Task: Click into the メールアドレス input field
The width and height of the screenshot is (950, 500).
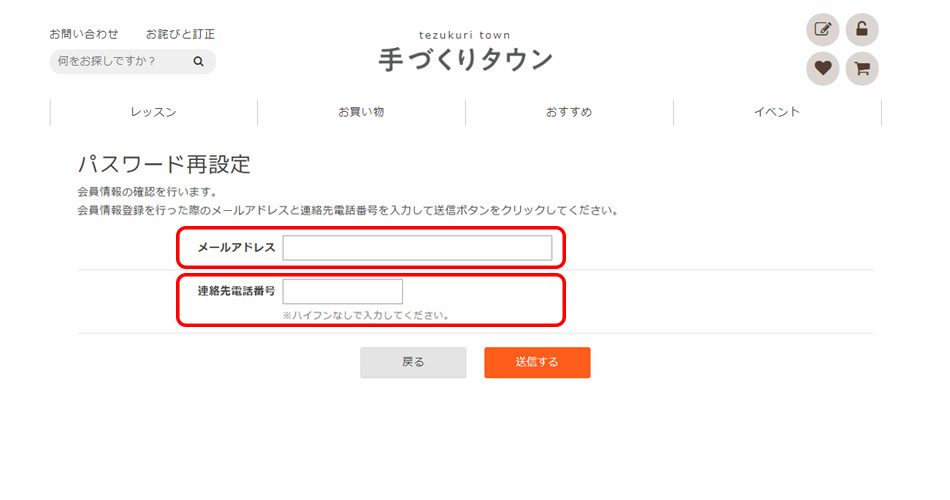Action: (x=417, y=248)
